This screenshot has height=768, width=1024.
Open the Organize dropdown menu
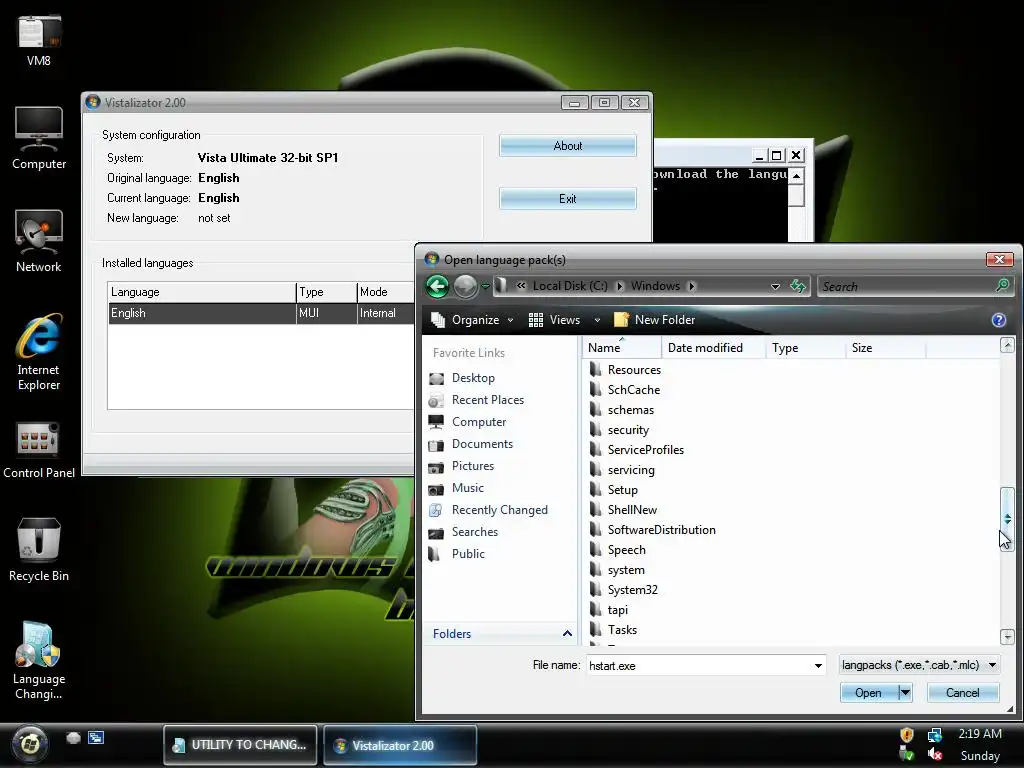tap(472, 320)
